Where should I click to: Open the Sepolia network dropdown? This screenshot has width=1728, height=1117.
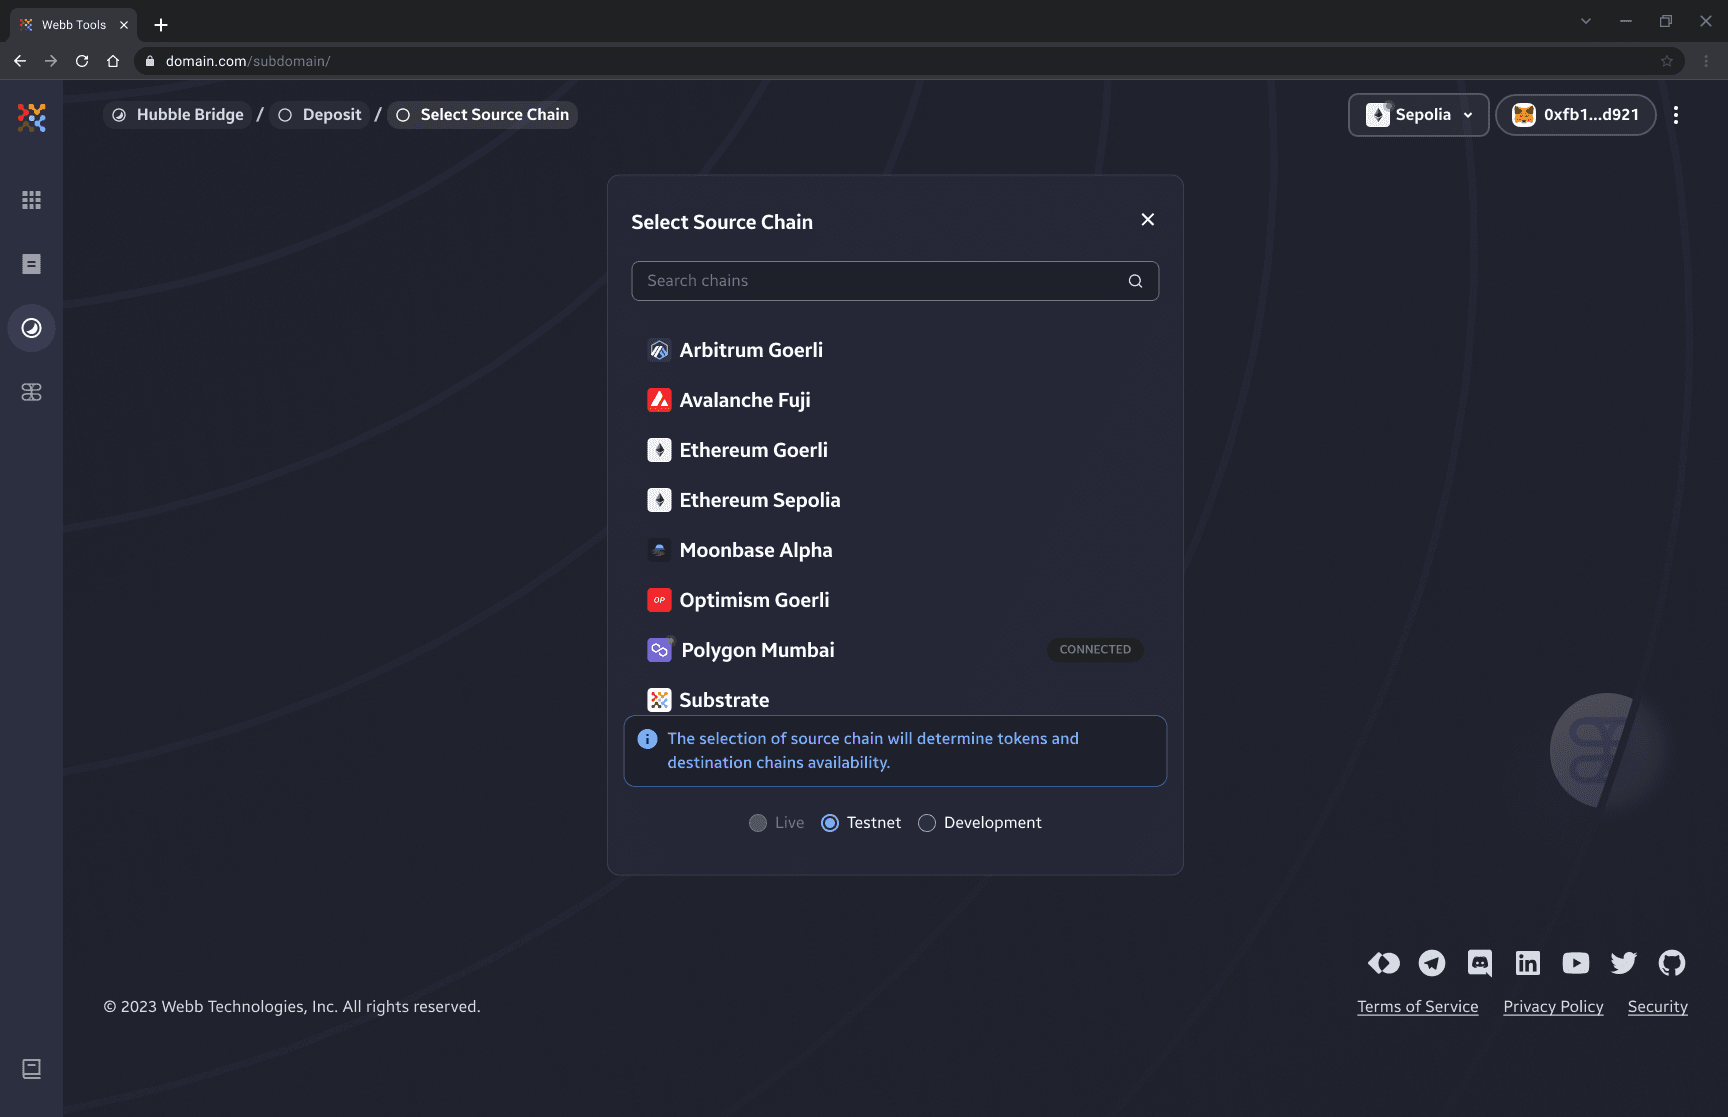click(1418, 115)
